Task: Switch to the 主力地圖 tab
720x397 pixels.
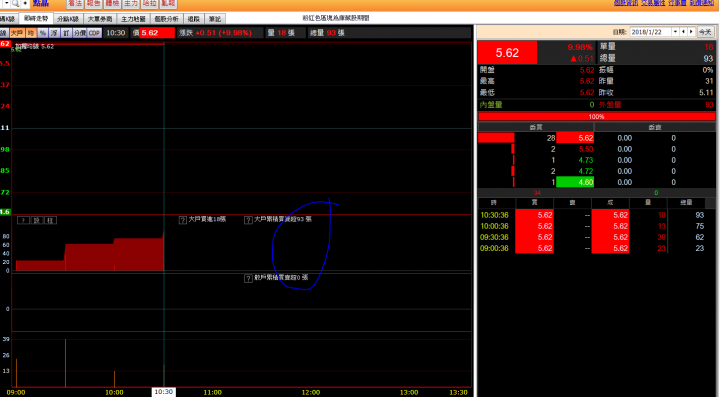Action: click(x=133, y=19)
